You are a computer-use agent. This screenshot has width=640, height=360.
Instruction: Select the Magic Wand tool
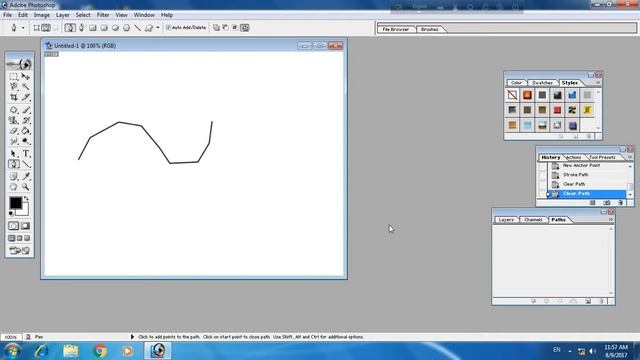[26, 87]
